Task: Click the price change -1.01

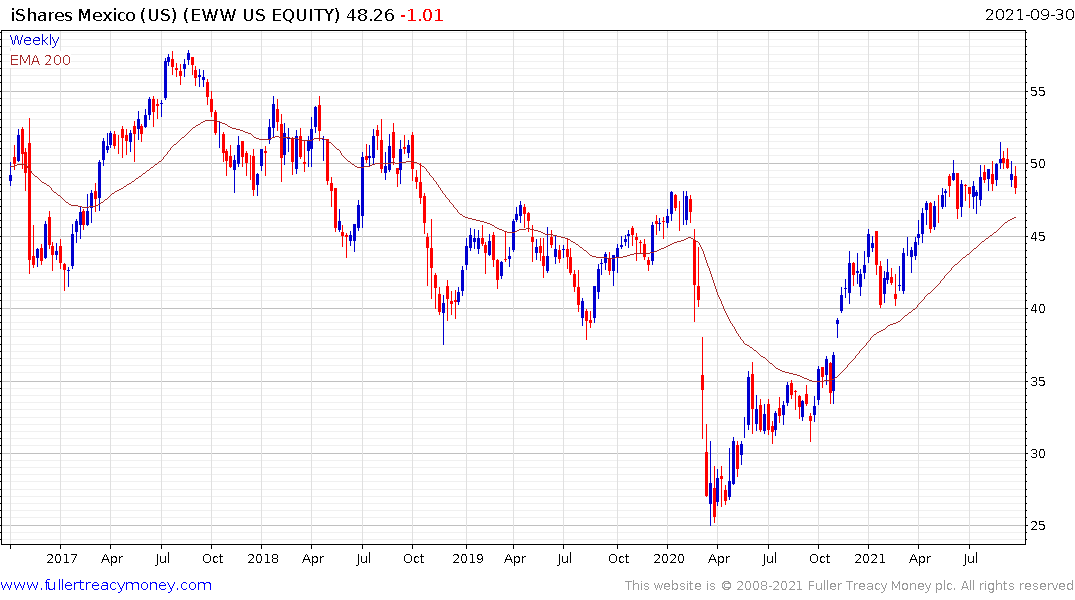Action: (x=422, y=15)
